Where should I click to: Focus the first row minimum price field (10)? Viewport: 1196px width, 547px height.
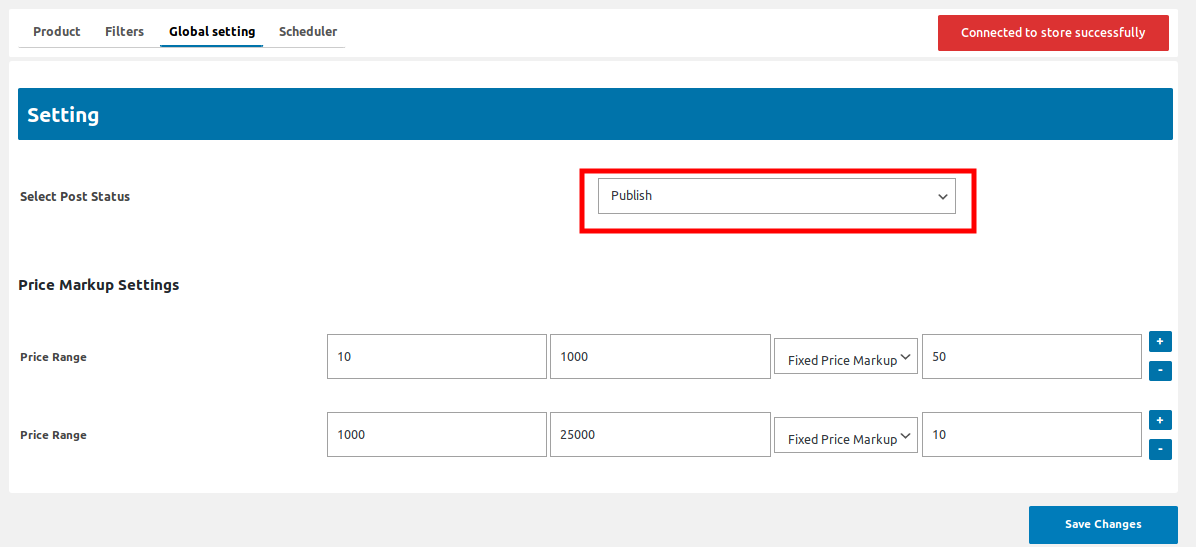436,357
